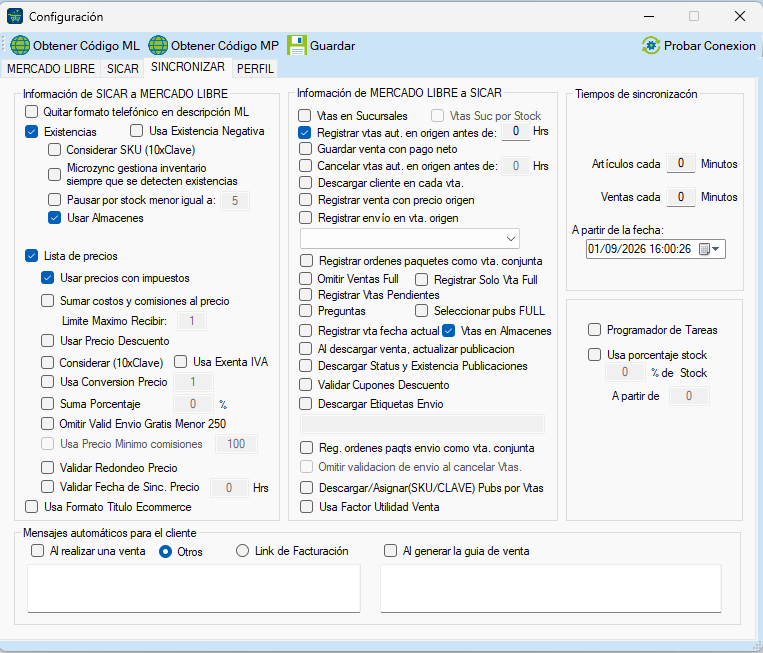This screenshot has height=653, width=763.
Task: Check Programador de Tareas
Action: [595, 330]
